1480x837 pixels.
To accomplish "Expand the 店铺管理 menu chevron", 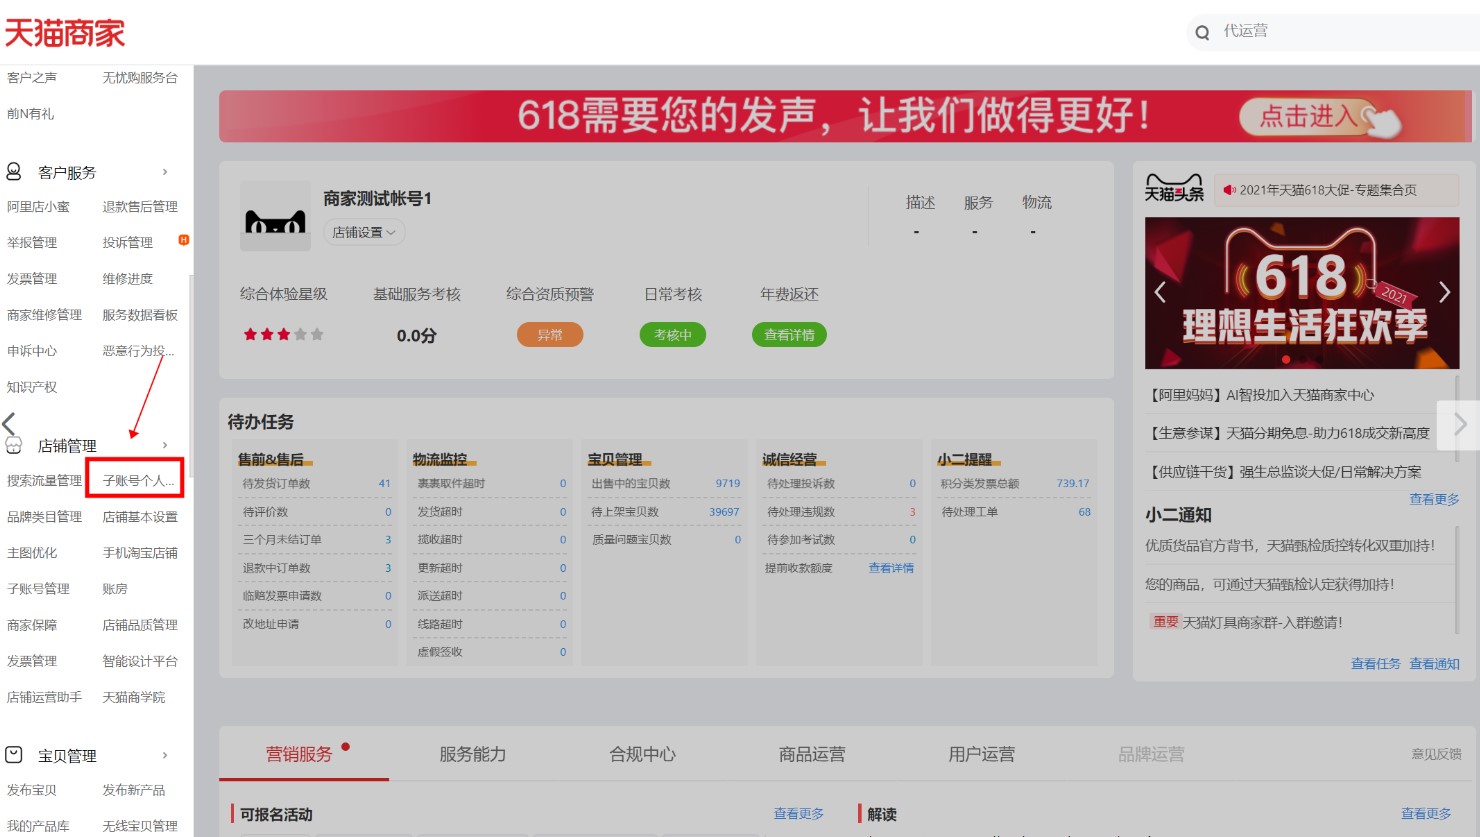I will pyautogui.click(x=165, y=445).
